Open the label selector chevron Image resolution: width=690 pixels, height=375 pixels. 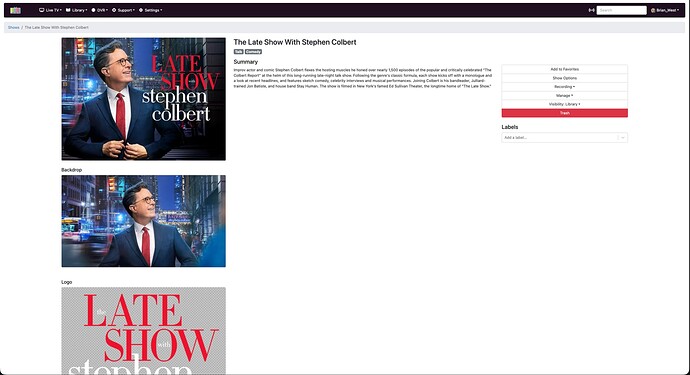(x=623, y=138)
